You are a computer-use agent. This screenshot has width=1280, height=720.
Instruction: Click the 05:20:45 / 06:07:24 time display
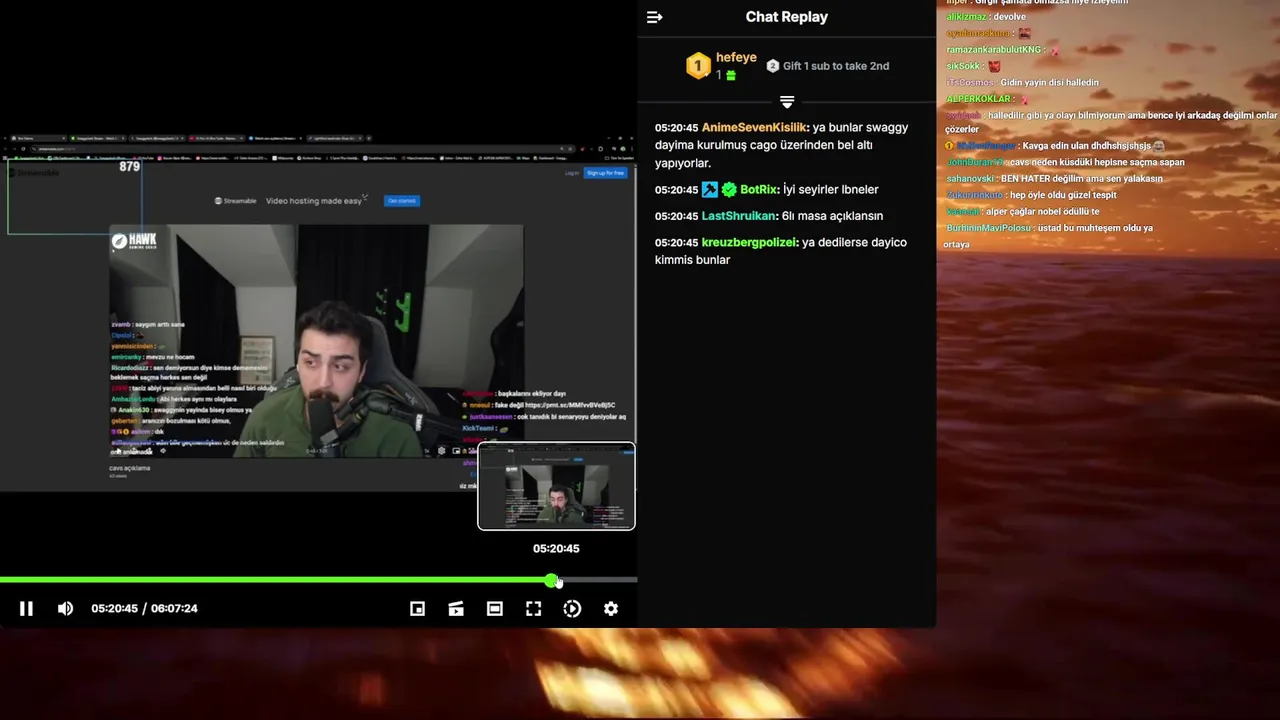pyautogui.click(x=144, y=608)
